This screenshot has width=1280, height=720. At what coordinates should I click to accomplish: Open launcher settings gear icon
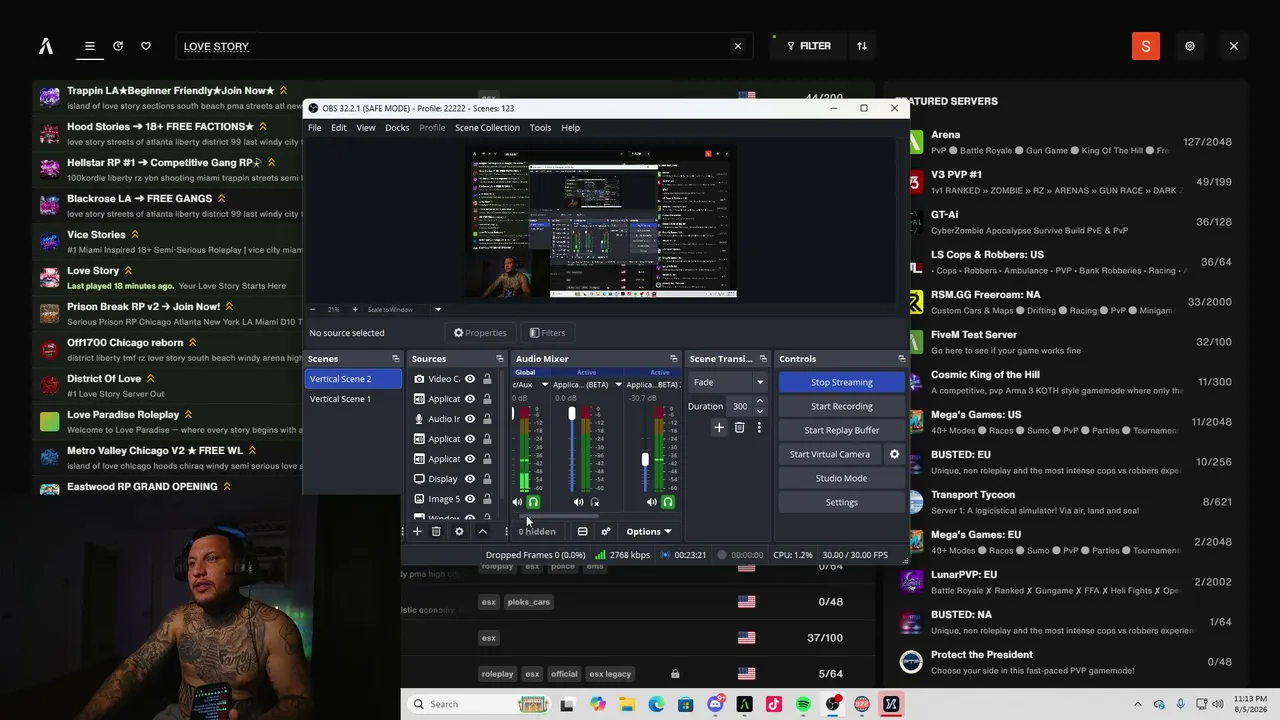[1190, 46]
